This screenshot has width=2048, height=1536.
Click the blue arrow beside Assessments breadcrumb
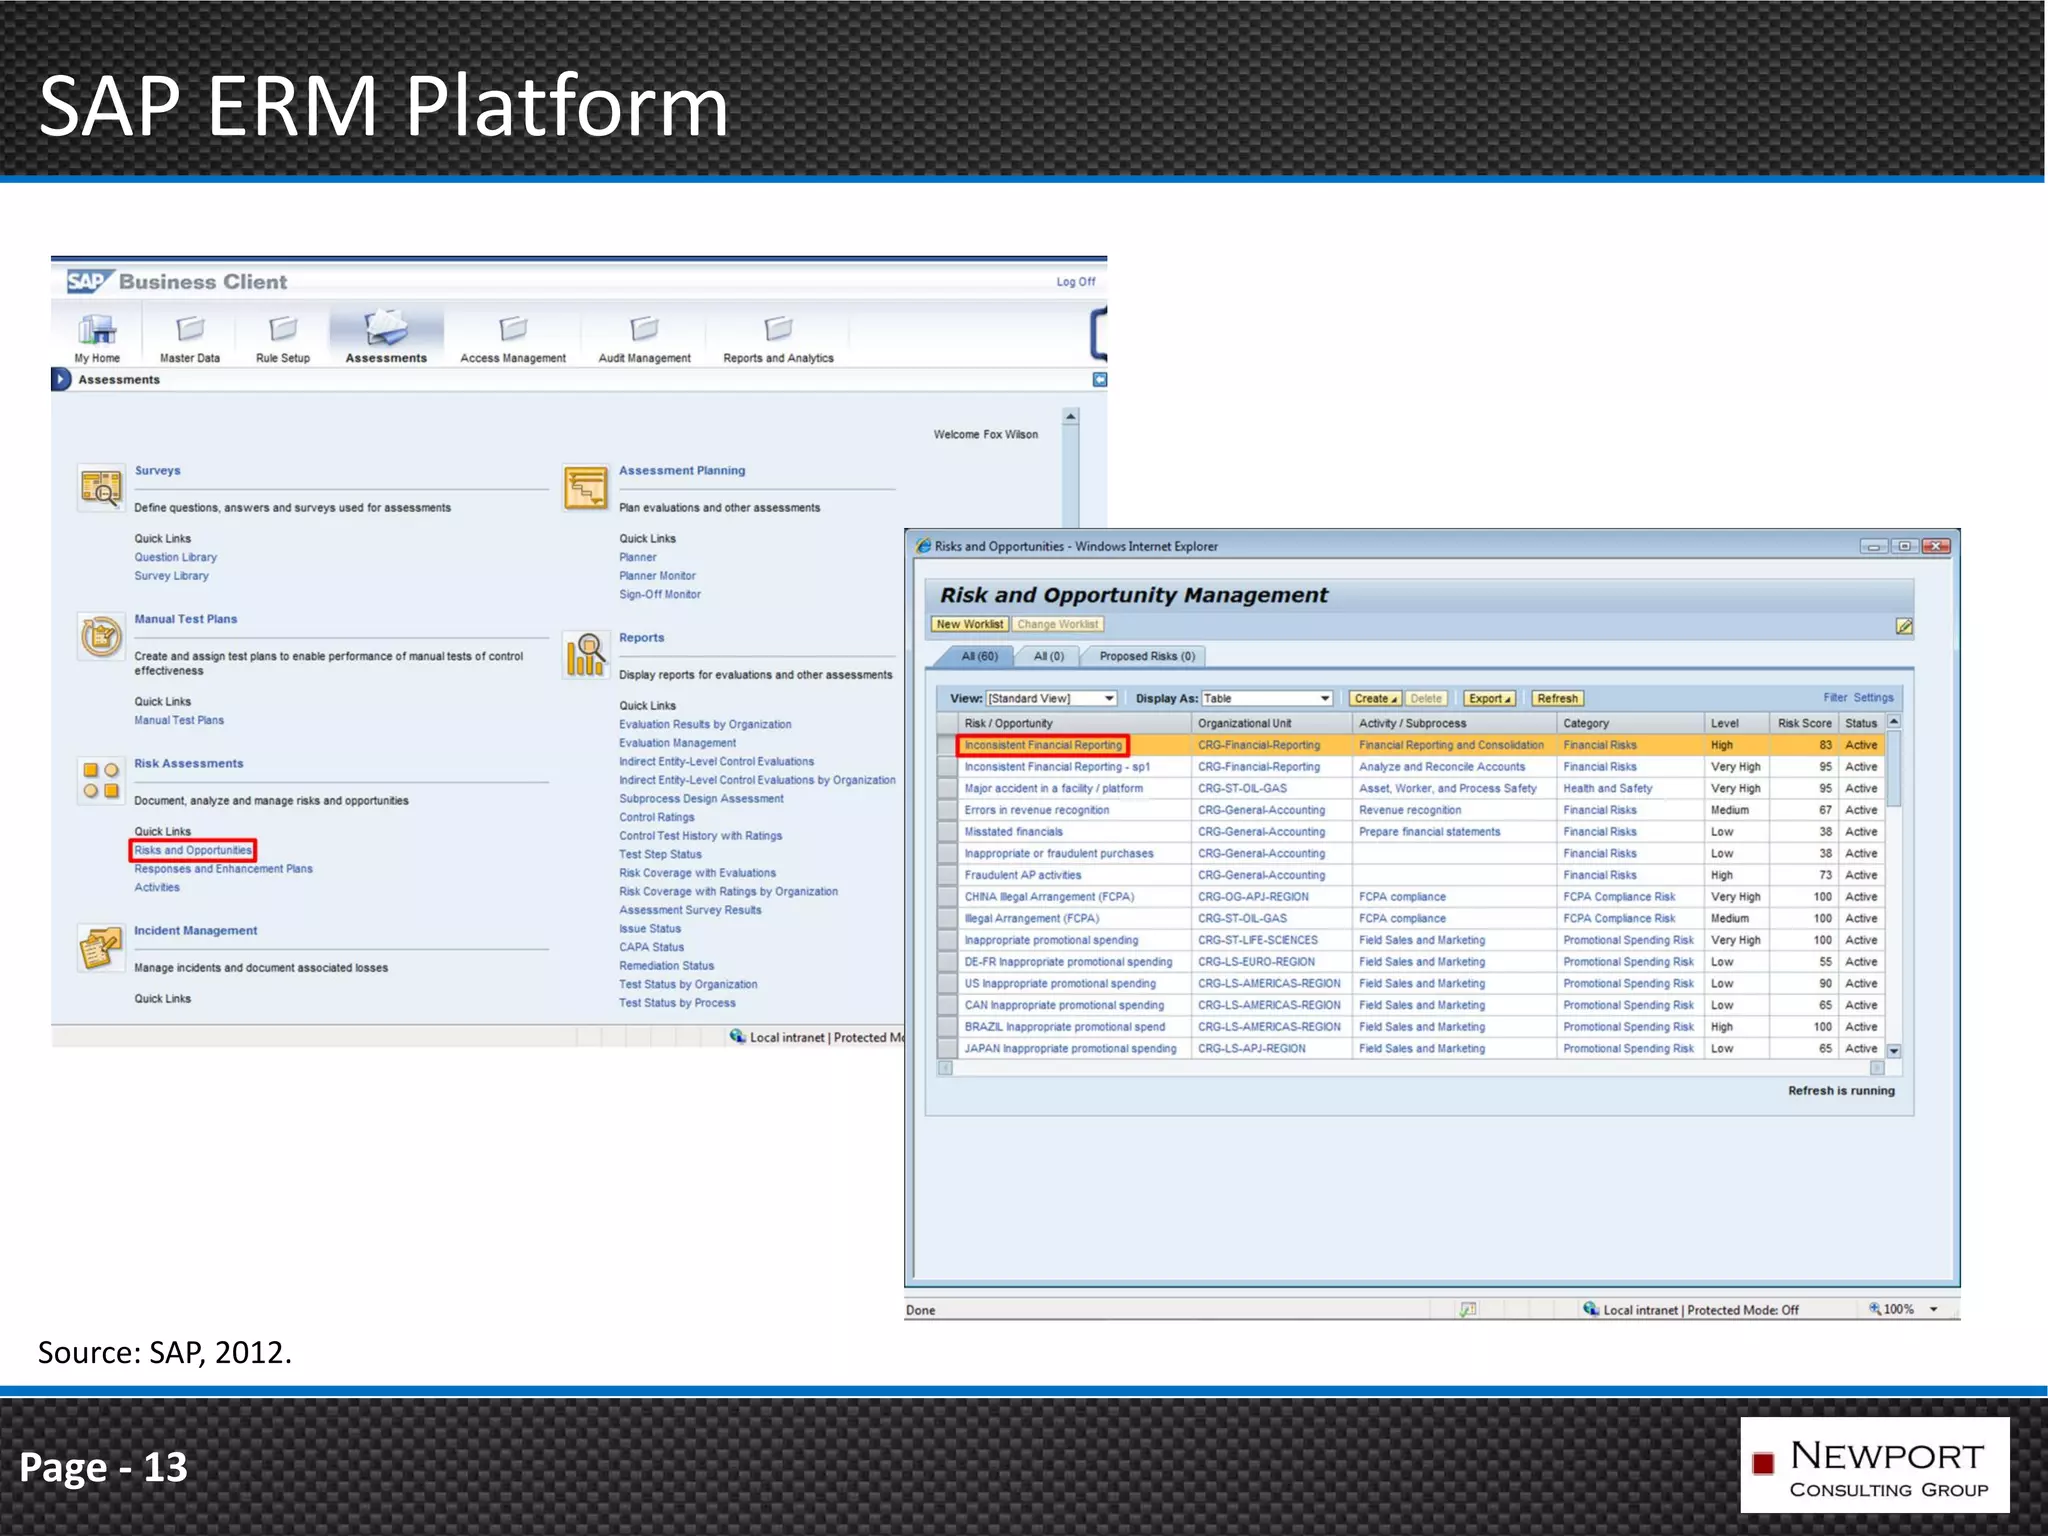pyautogui.click(x=61, y=380)
